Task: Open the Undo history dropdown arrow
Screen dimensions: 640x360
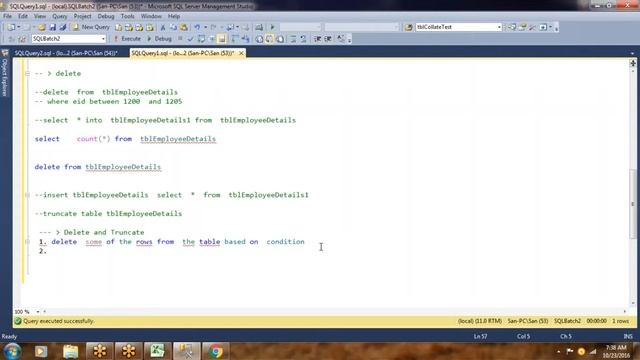Action: click(205, 27)
